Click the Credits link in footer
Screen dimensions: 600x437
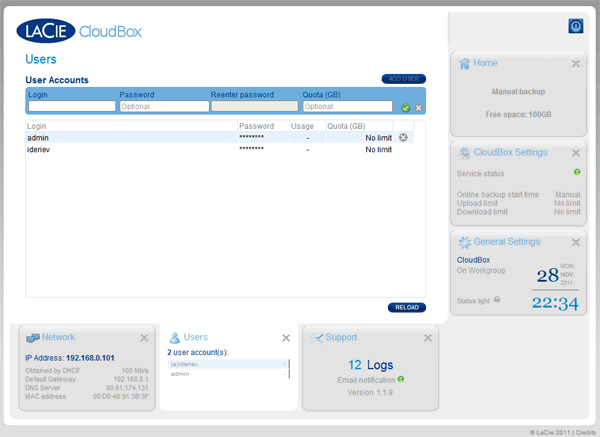(585, 432)
